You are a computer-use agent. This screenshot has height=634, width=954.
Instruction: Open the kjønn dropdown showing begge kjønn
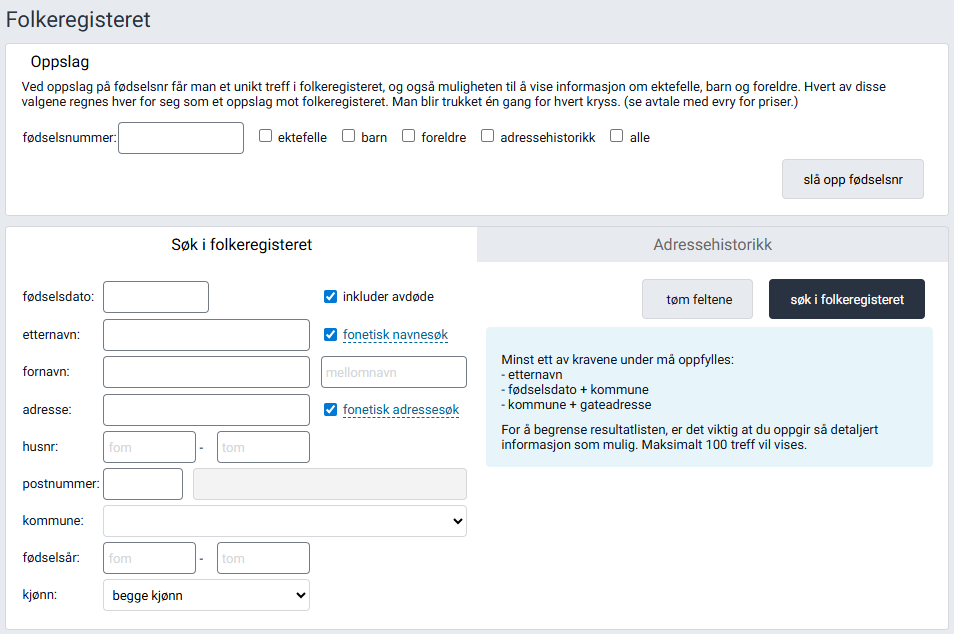[205, 594]
